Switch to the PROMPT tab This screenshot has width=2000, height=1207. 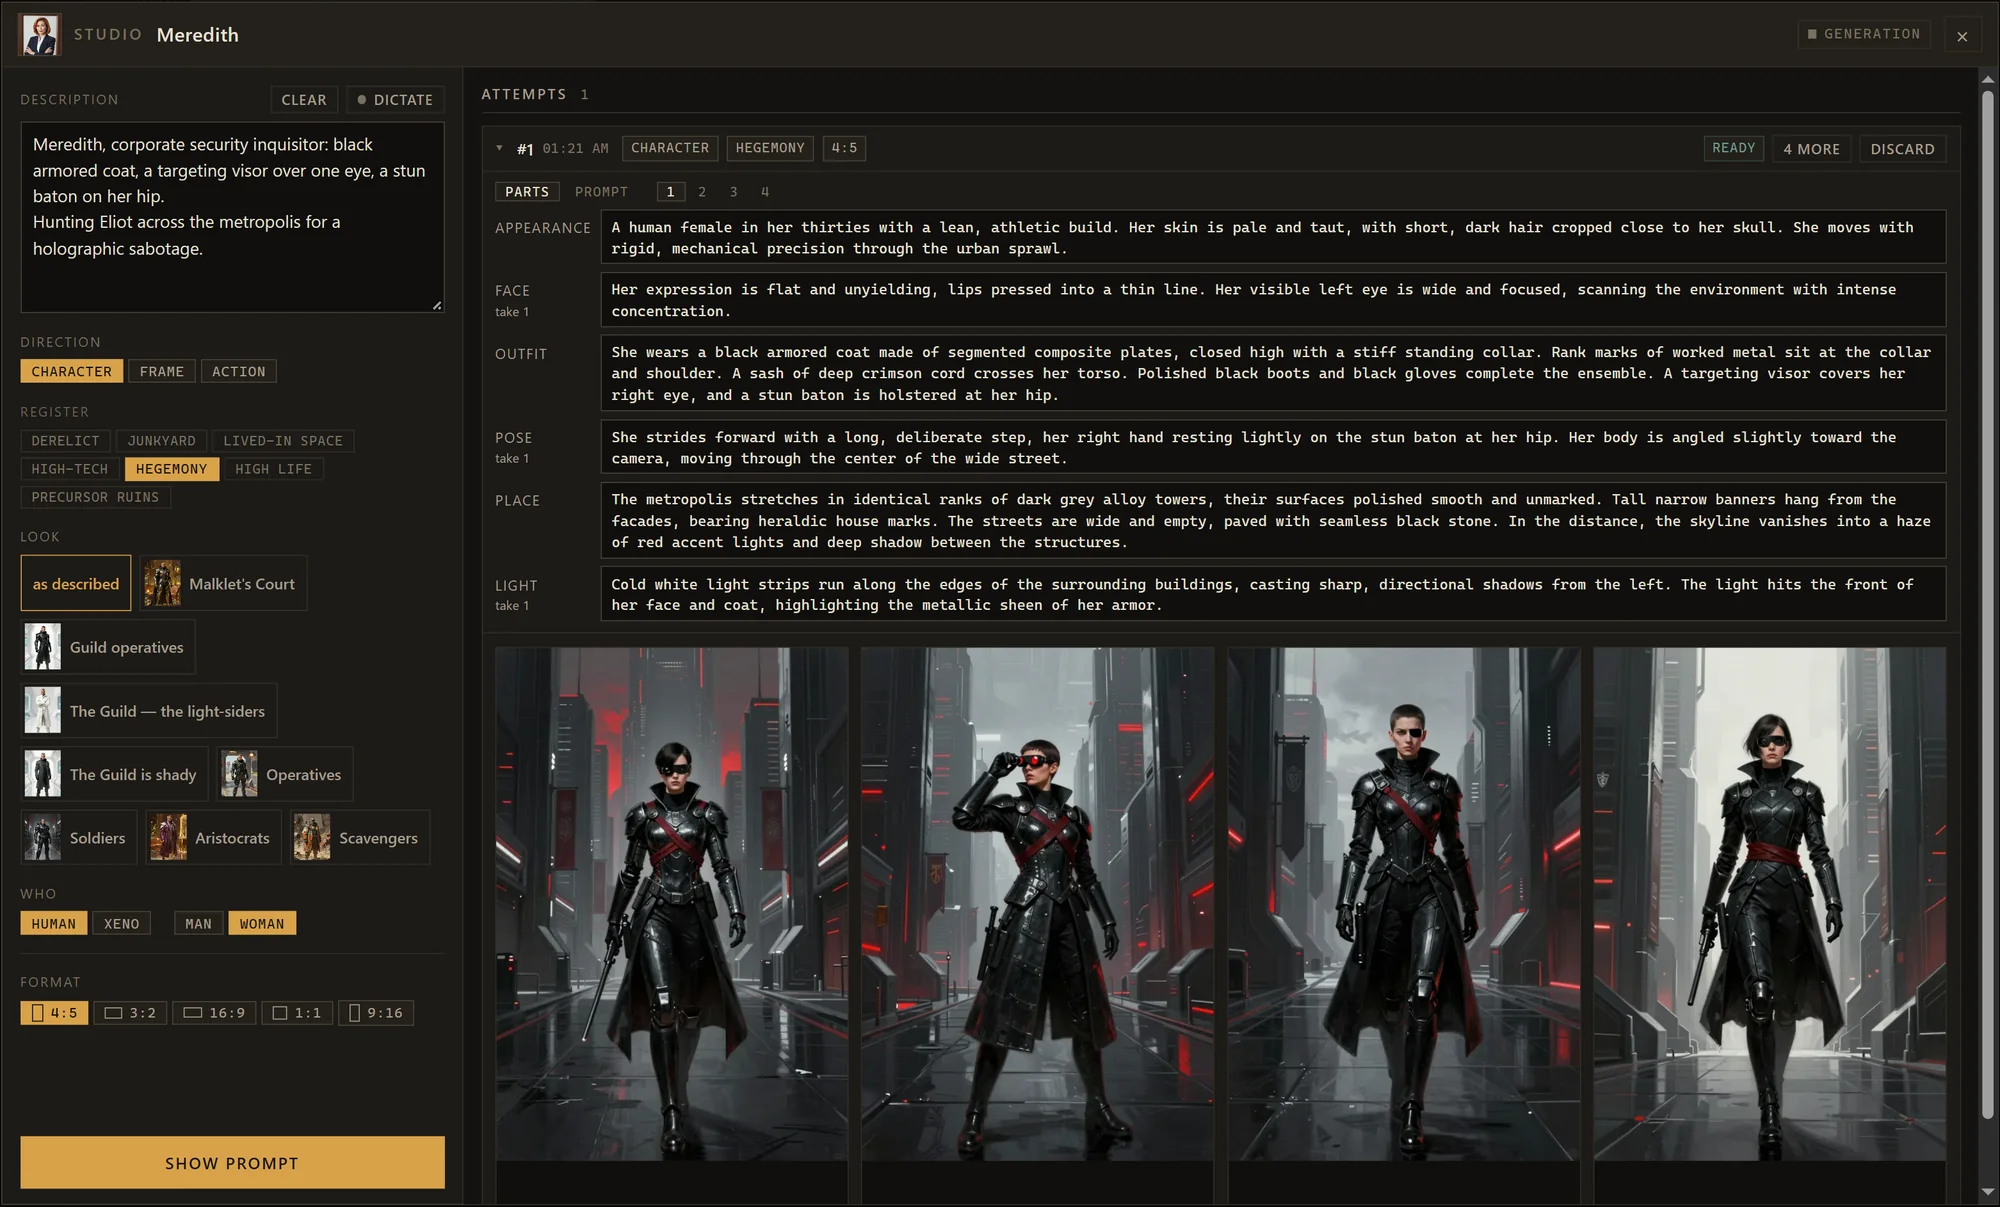click(601, 192)
